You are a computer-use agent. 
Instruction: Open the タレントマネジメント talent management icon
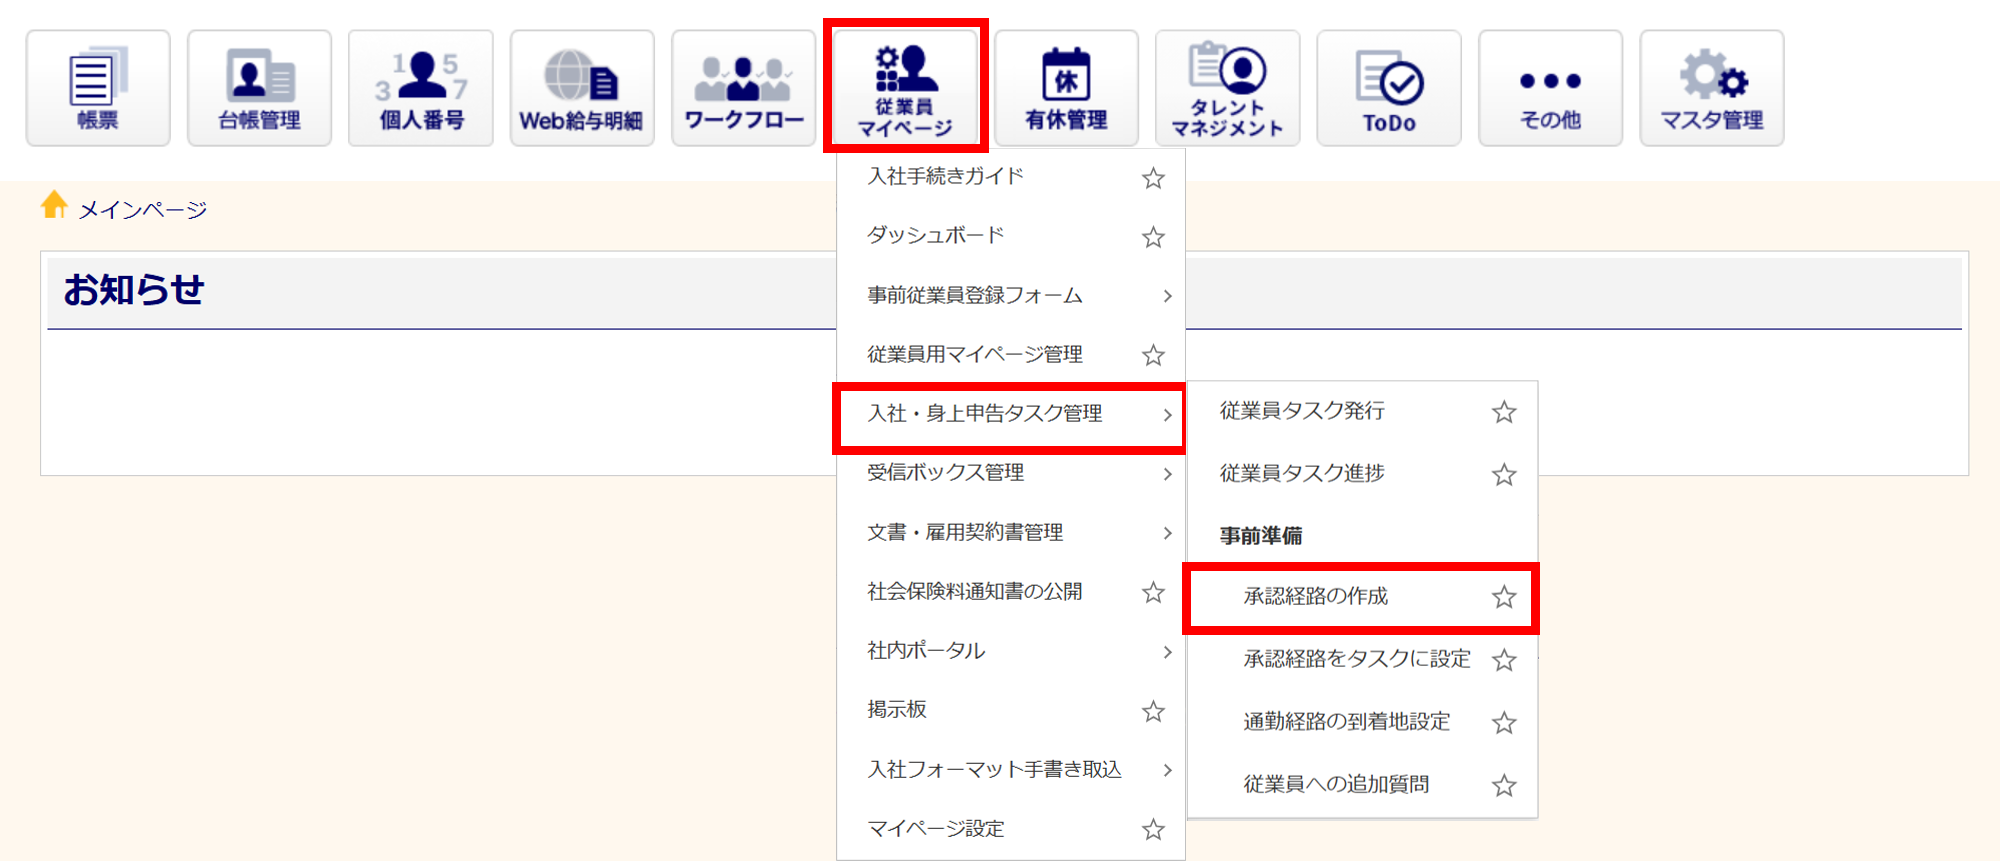click(x=1227, y=88)
